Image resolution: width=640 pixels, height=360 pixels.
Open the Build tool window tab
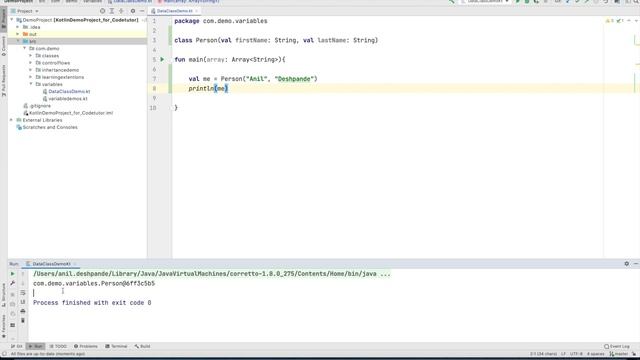(x=142, y=346)
